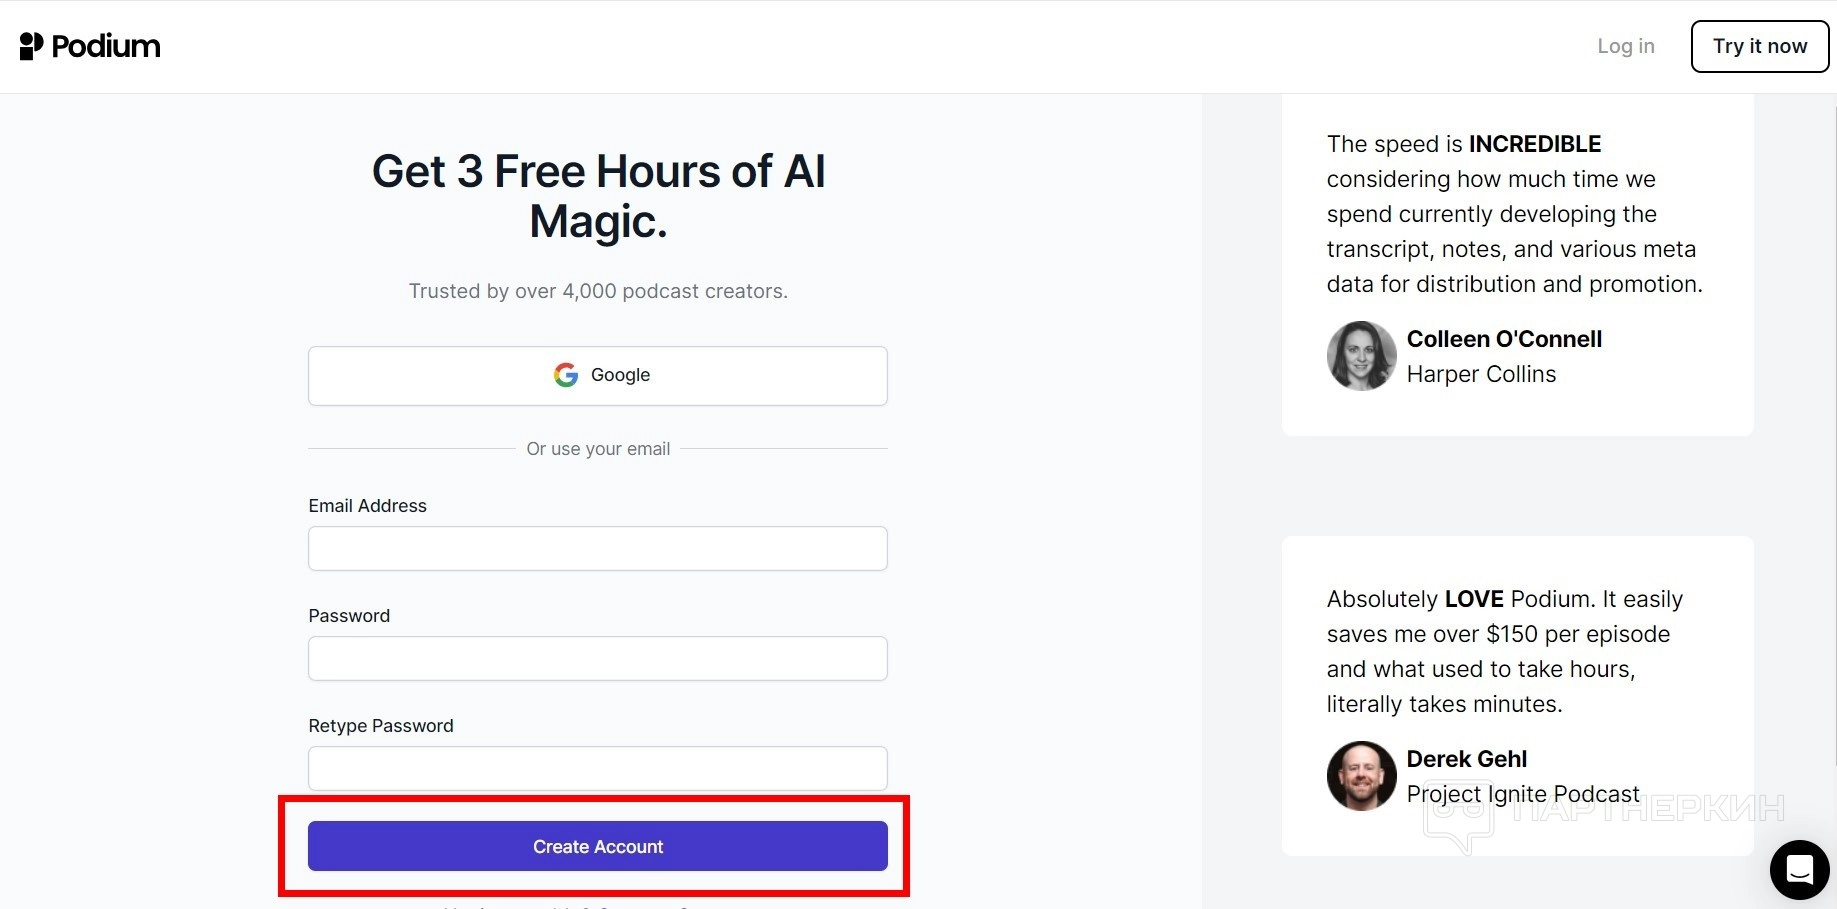This screenshot has height=909, width=1837.
Task: Click the Harper Collins company text
Action: click(x=1480, y=374)
